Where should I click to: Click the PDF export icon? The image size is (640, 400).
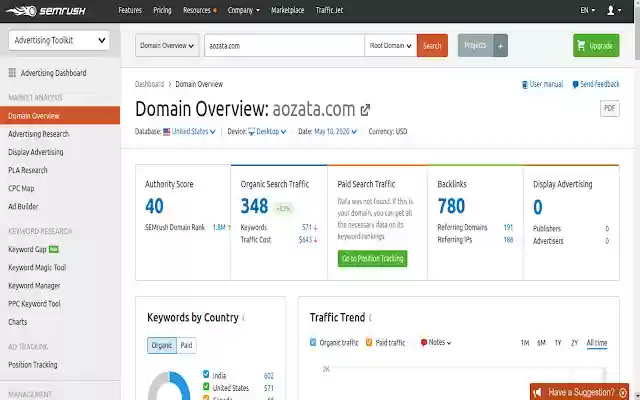coord(609,108)
